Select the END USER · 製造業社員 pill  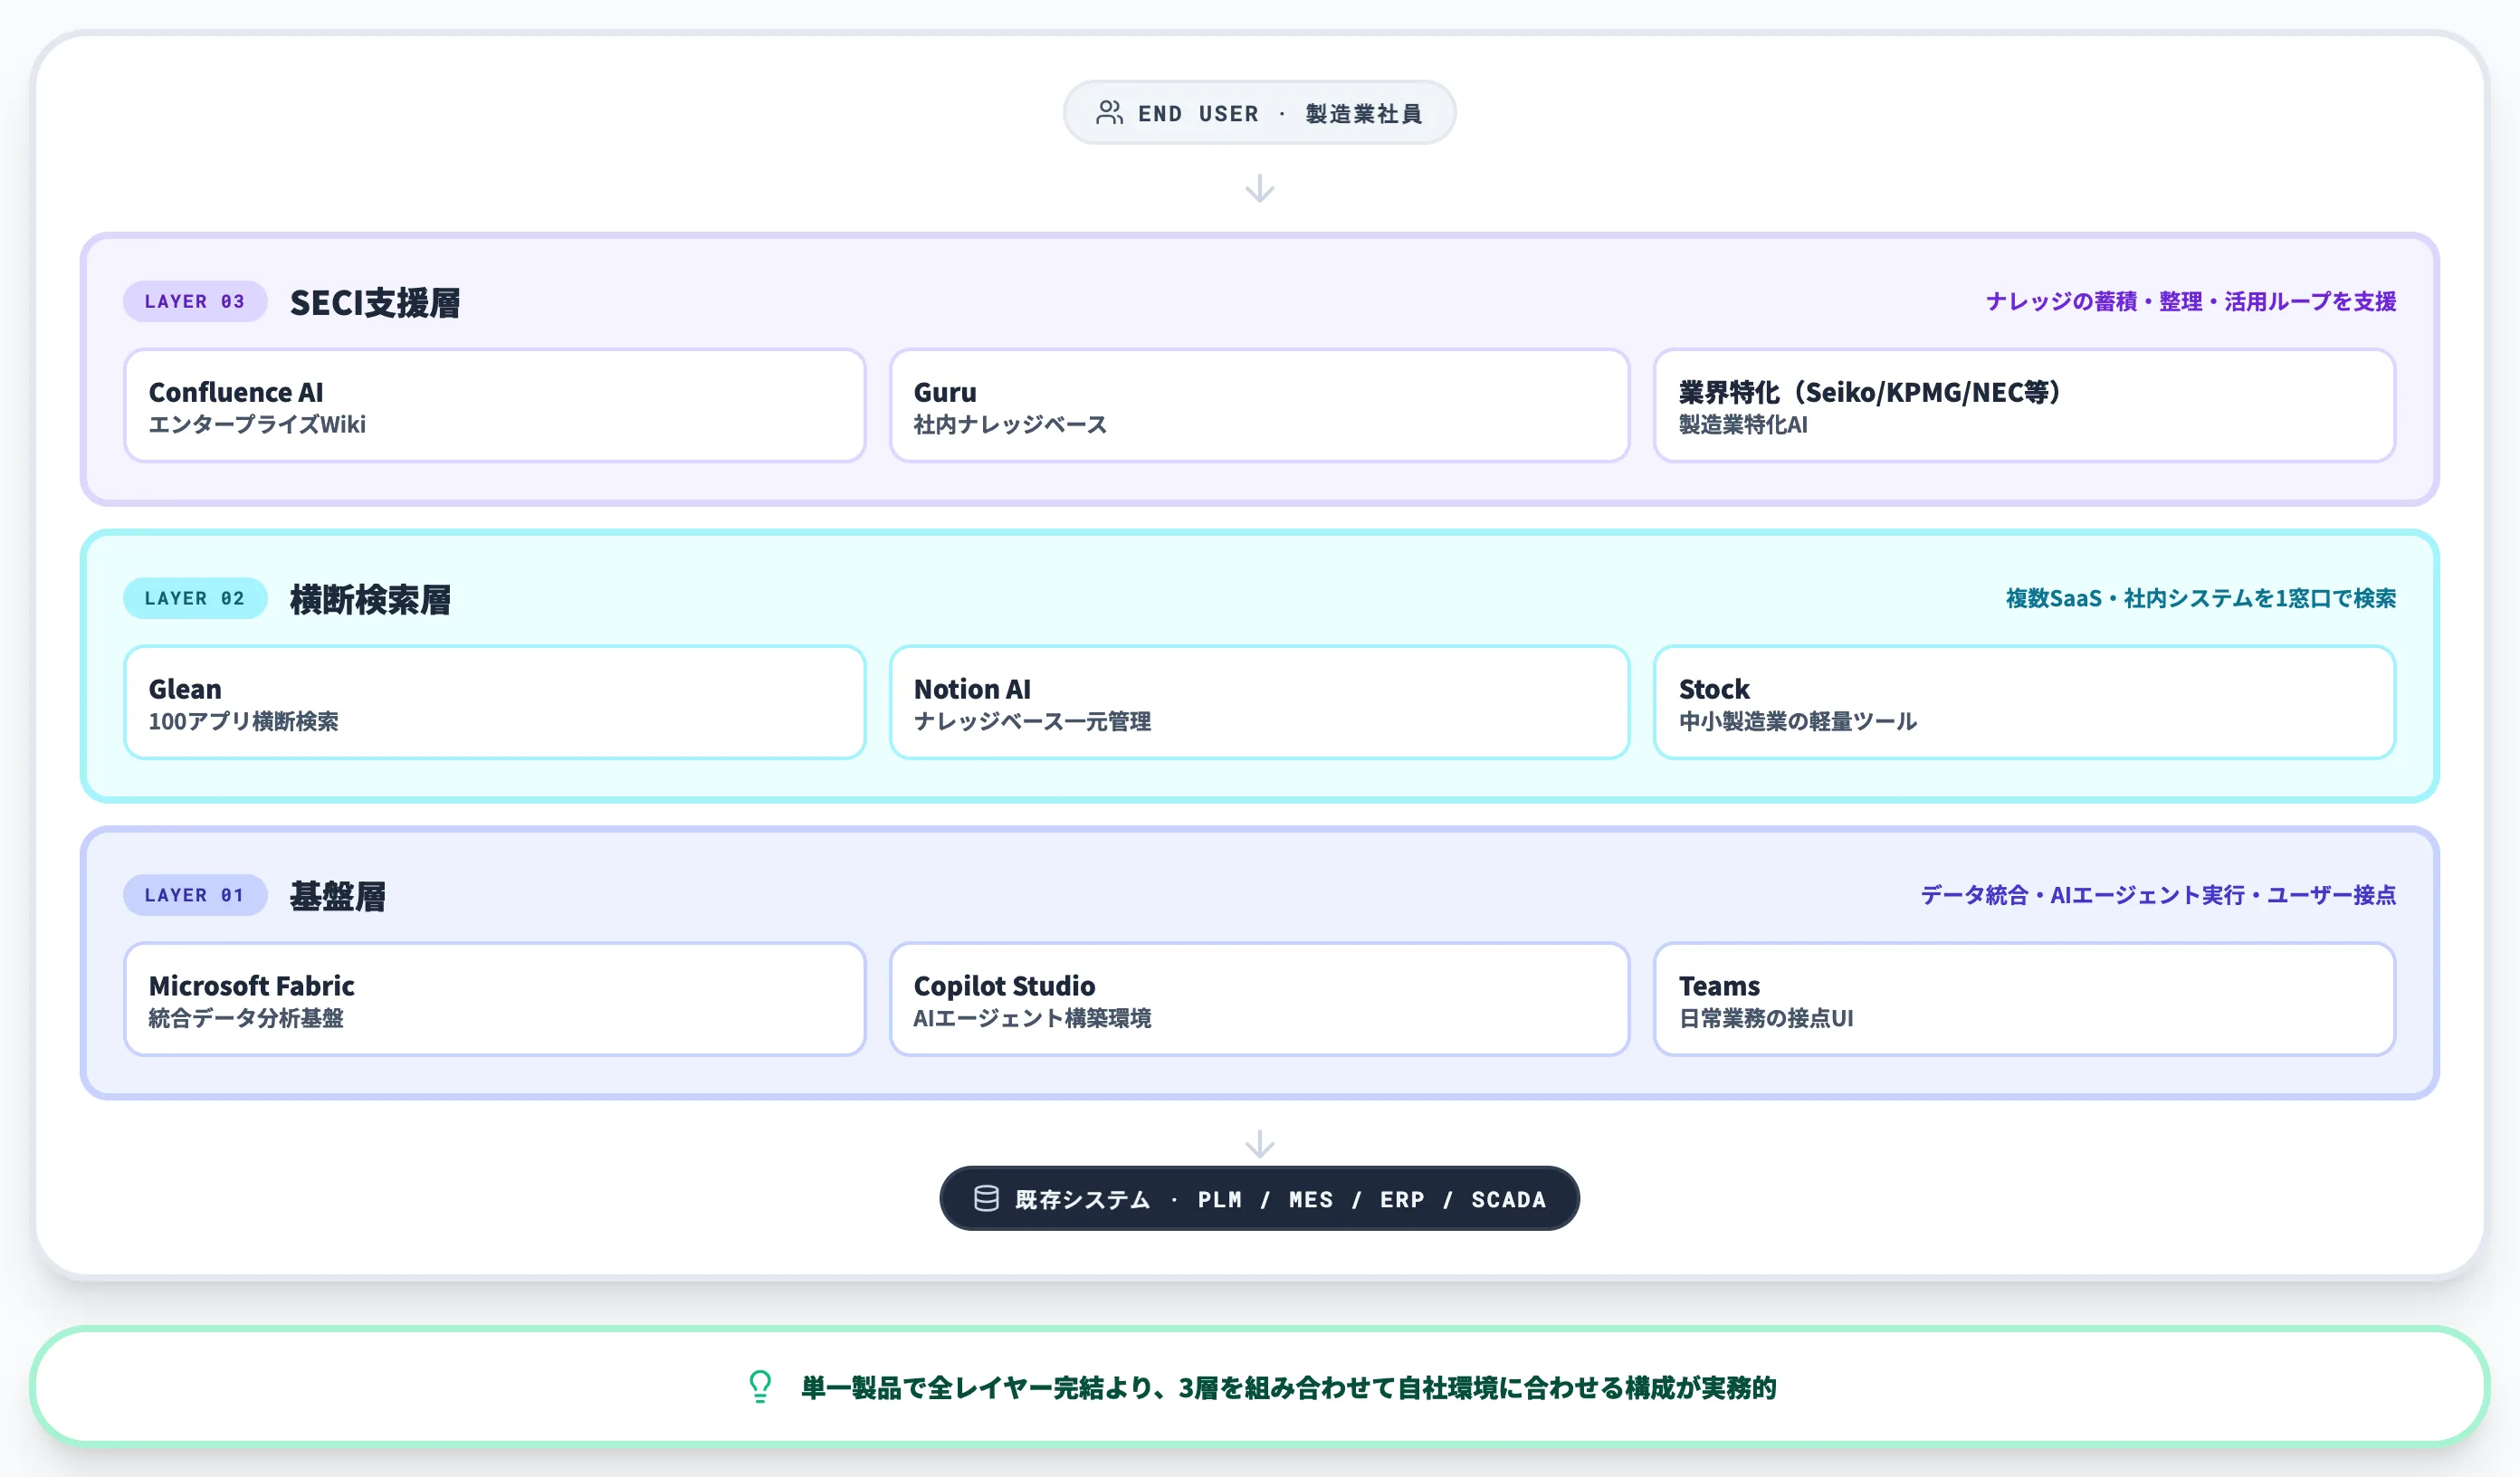click(x=1259, y=112)
